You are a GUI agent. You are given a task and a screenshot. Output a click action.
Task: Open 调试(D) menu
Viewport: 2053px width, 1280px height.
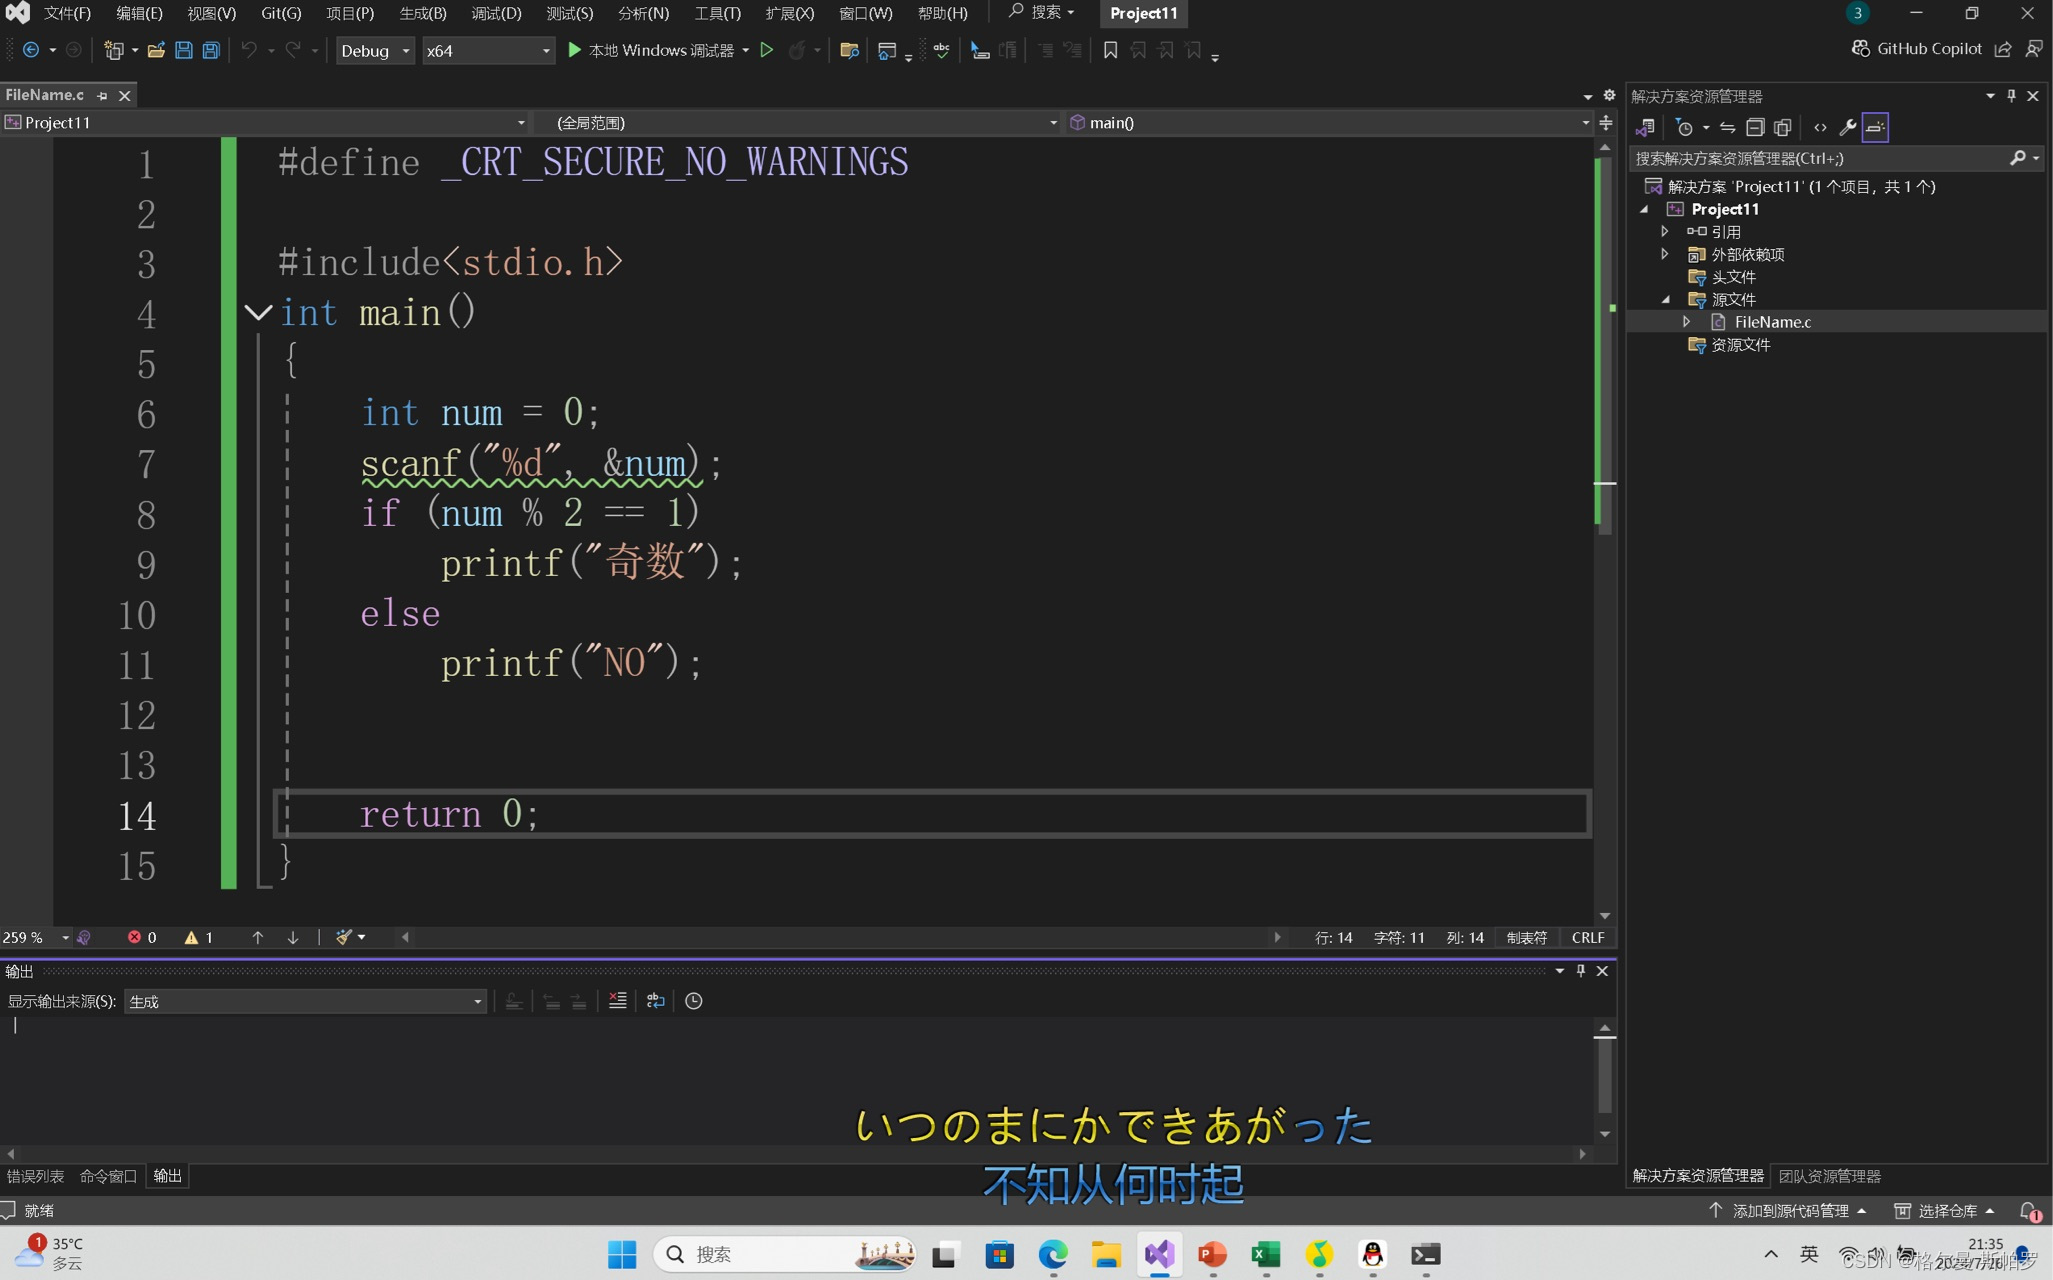point(496,13)
